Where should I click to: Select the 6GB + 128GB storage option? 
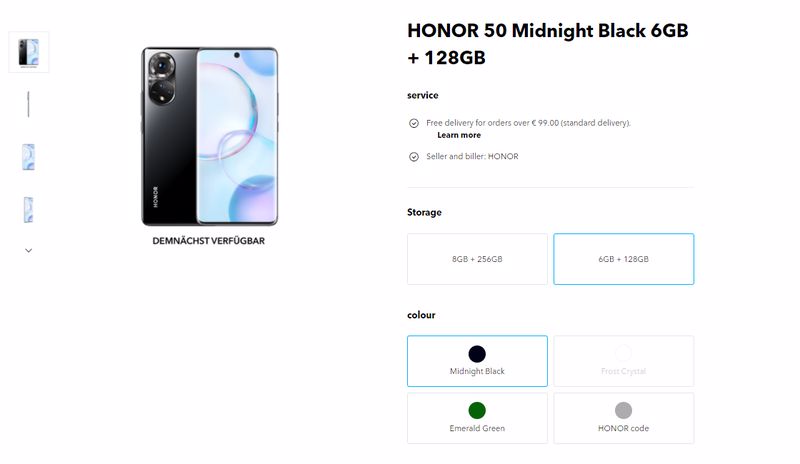click(623, 259)
